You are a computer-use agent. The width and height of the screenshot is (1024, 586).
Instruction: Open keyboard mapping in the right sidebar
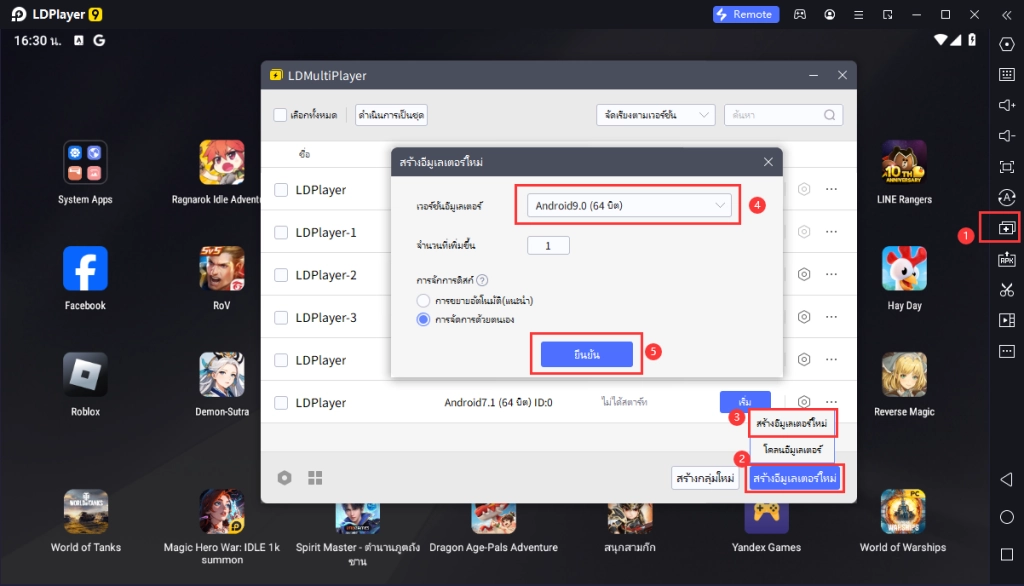[1006, 74]
